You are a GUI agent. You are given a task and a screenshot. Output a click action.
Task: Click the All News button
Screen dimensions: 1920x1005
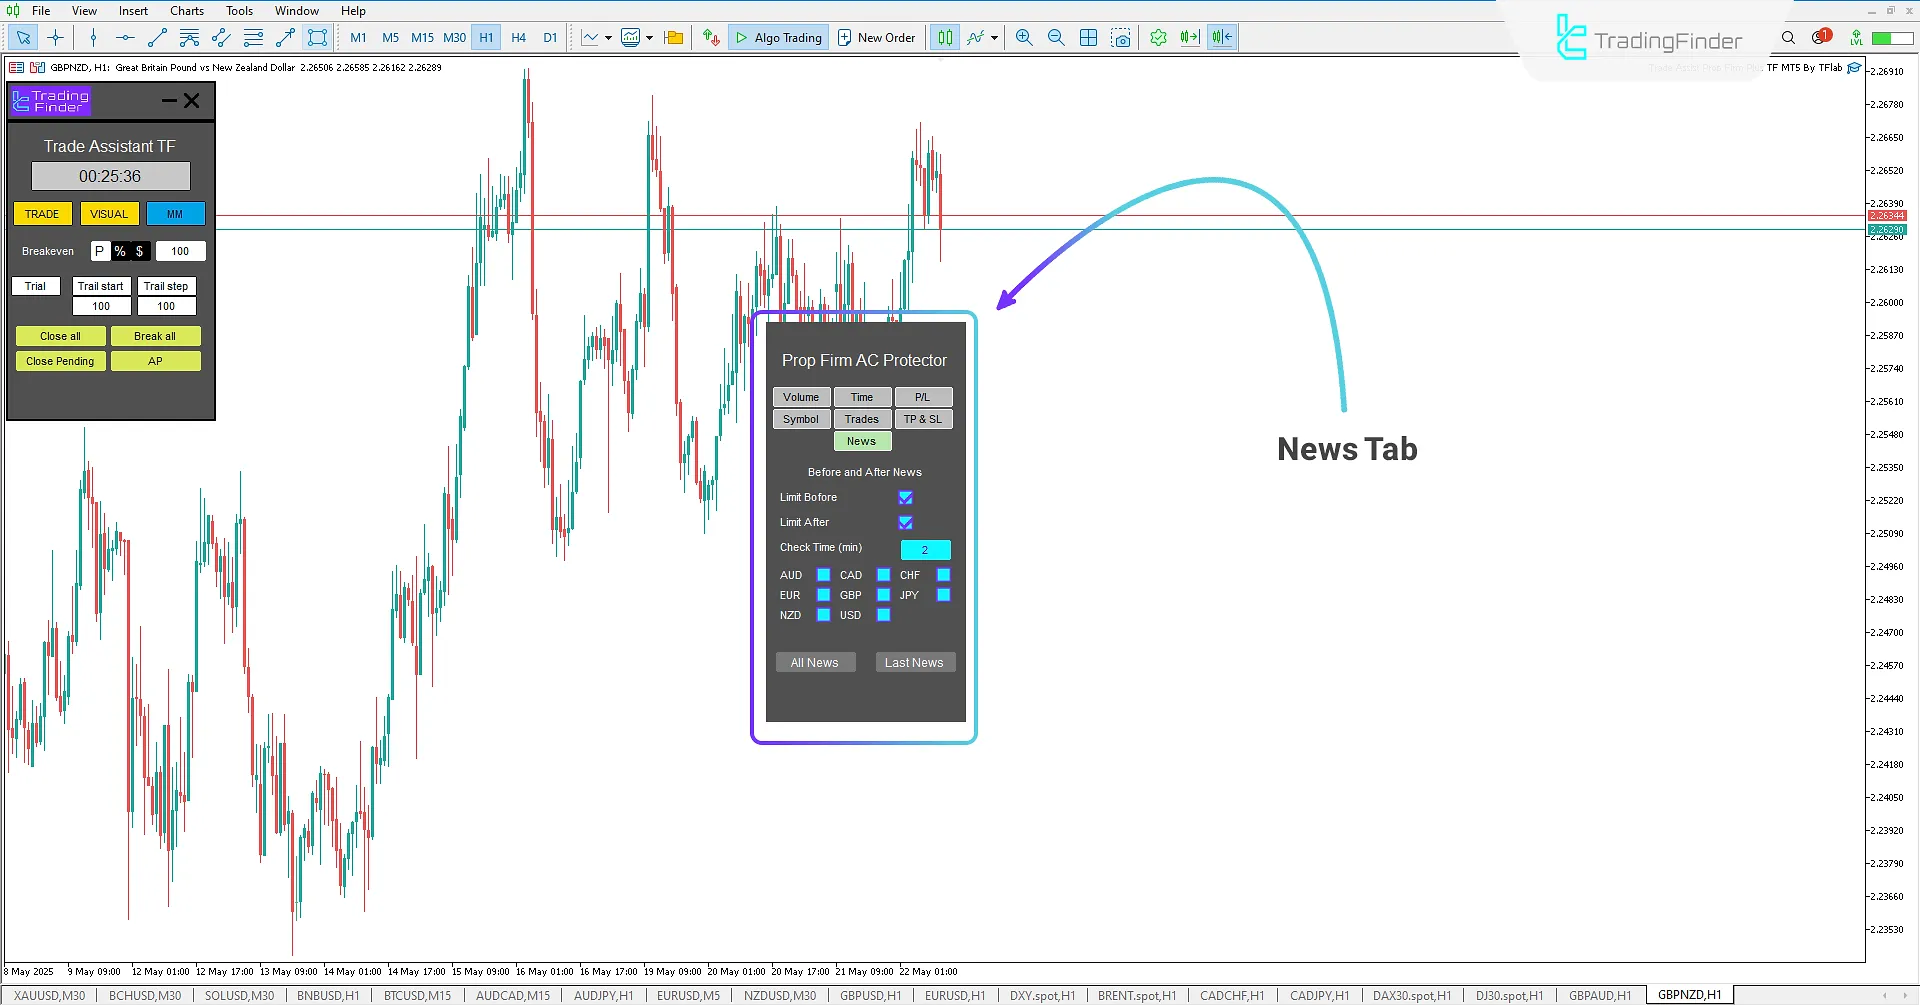click(x=815, y=662)
